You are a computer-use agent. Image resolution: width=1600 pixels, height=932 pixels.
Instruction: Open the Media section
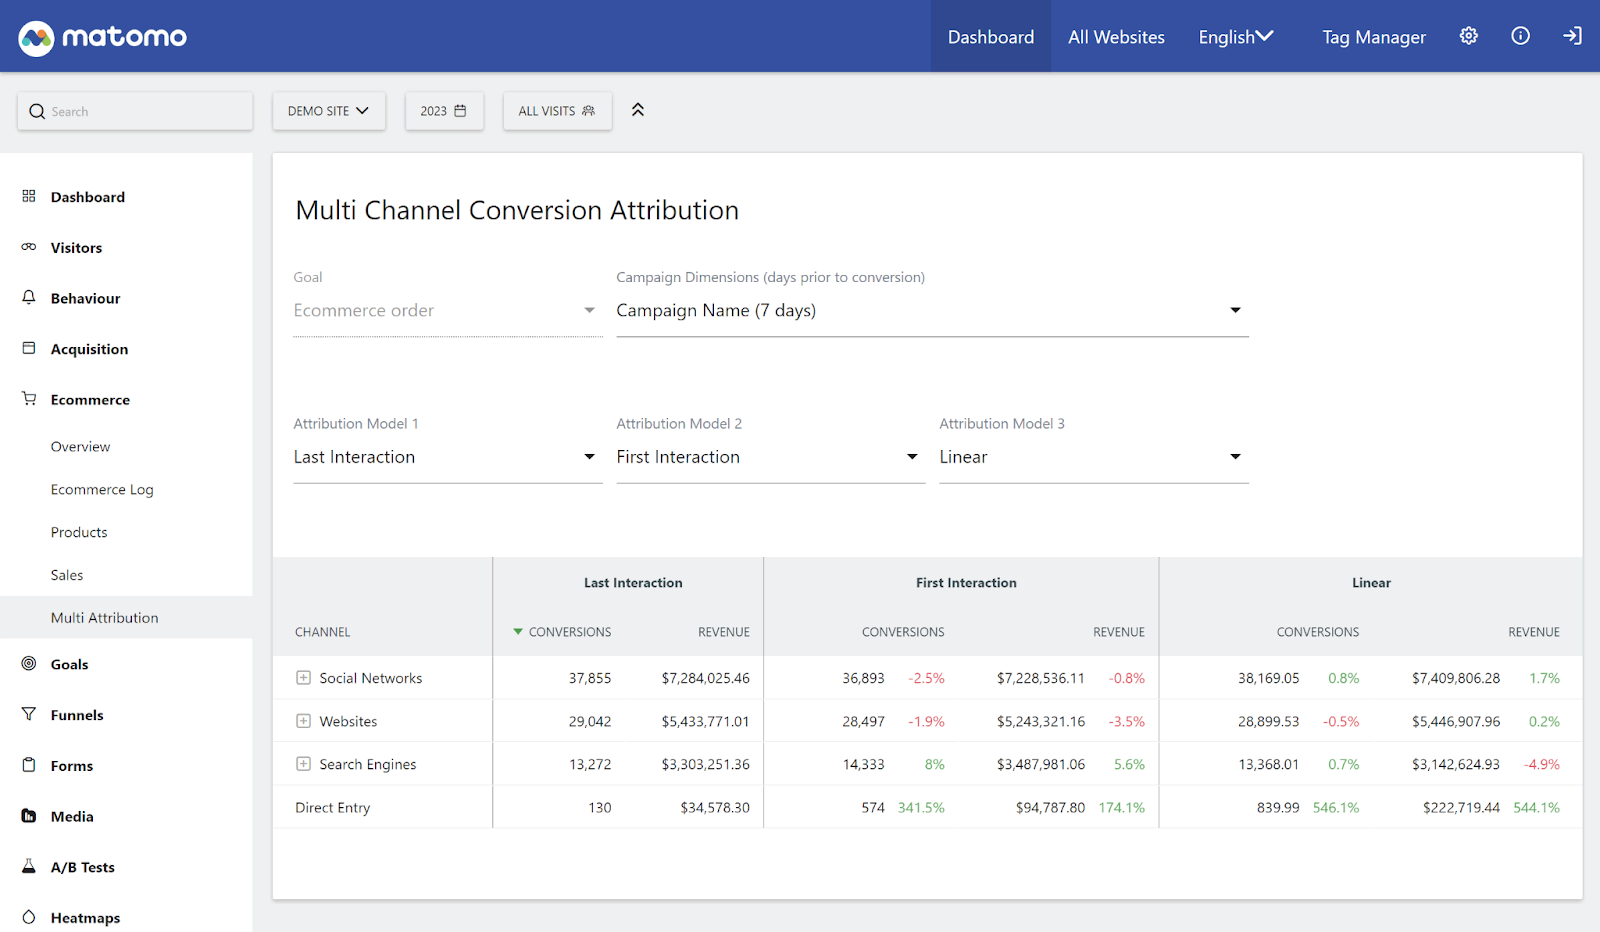(70, 816)
